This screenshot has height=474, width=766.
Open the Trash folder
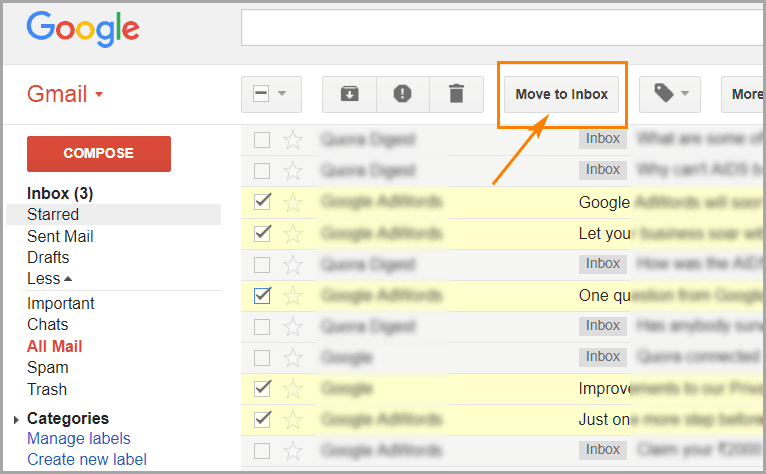(x=47, y=389)
